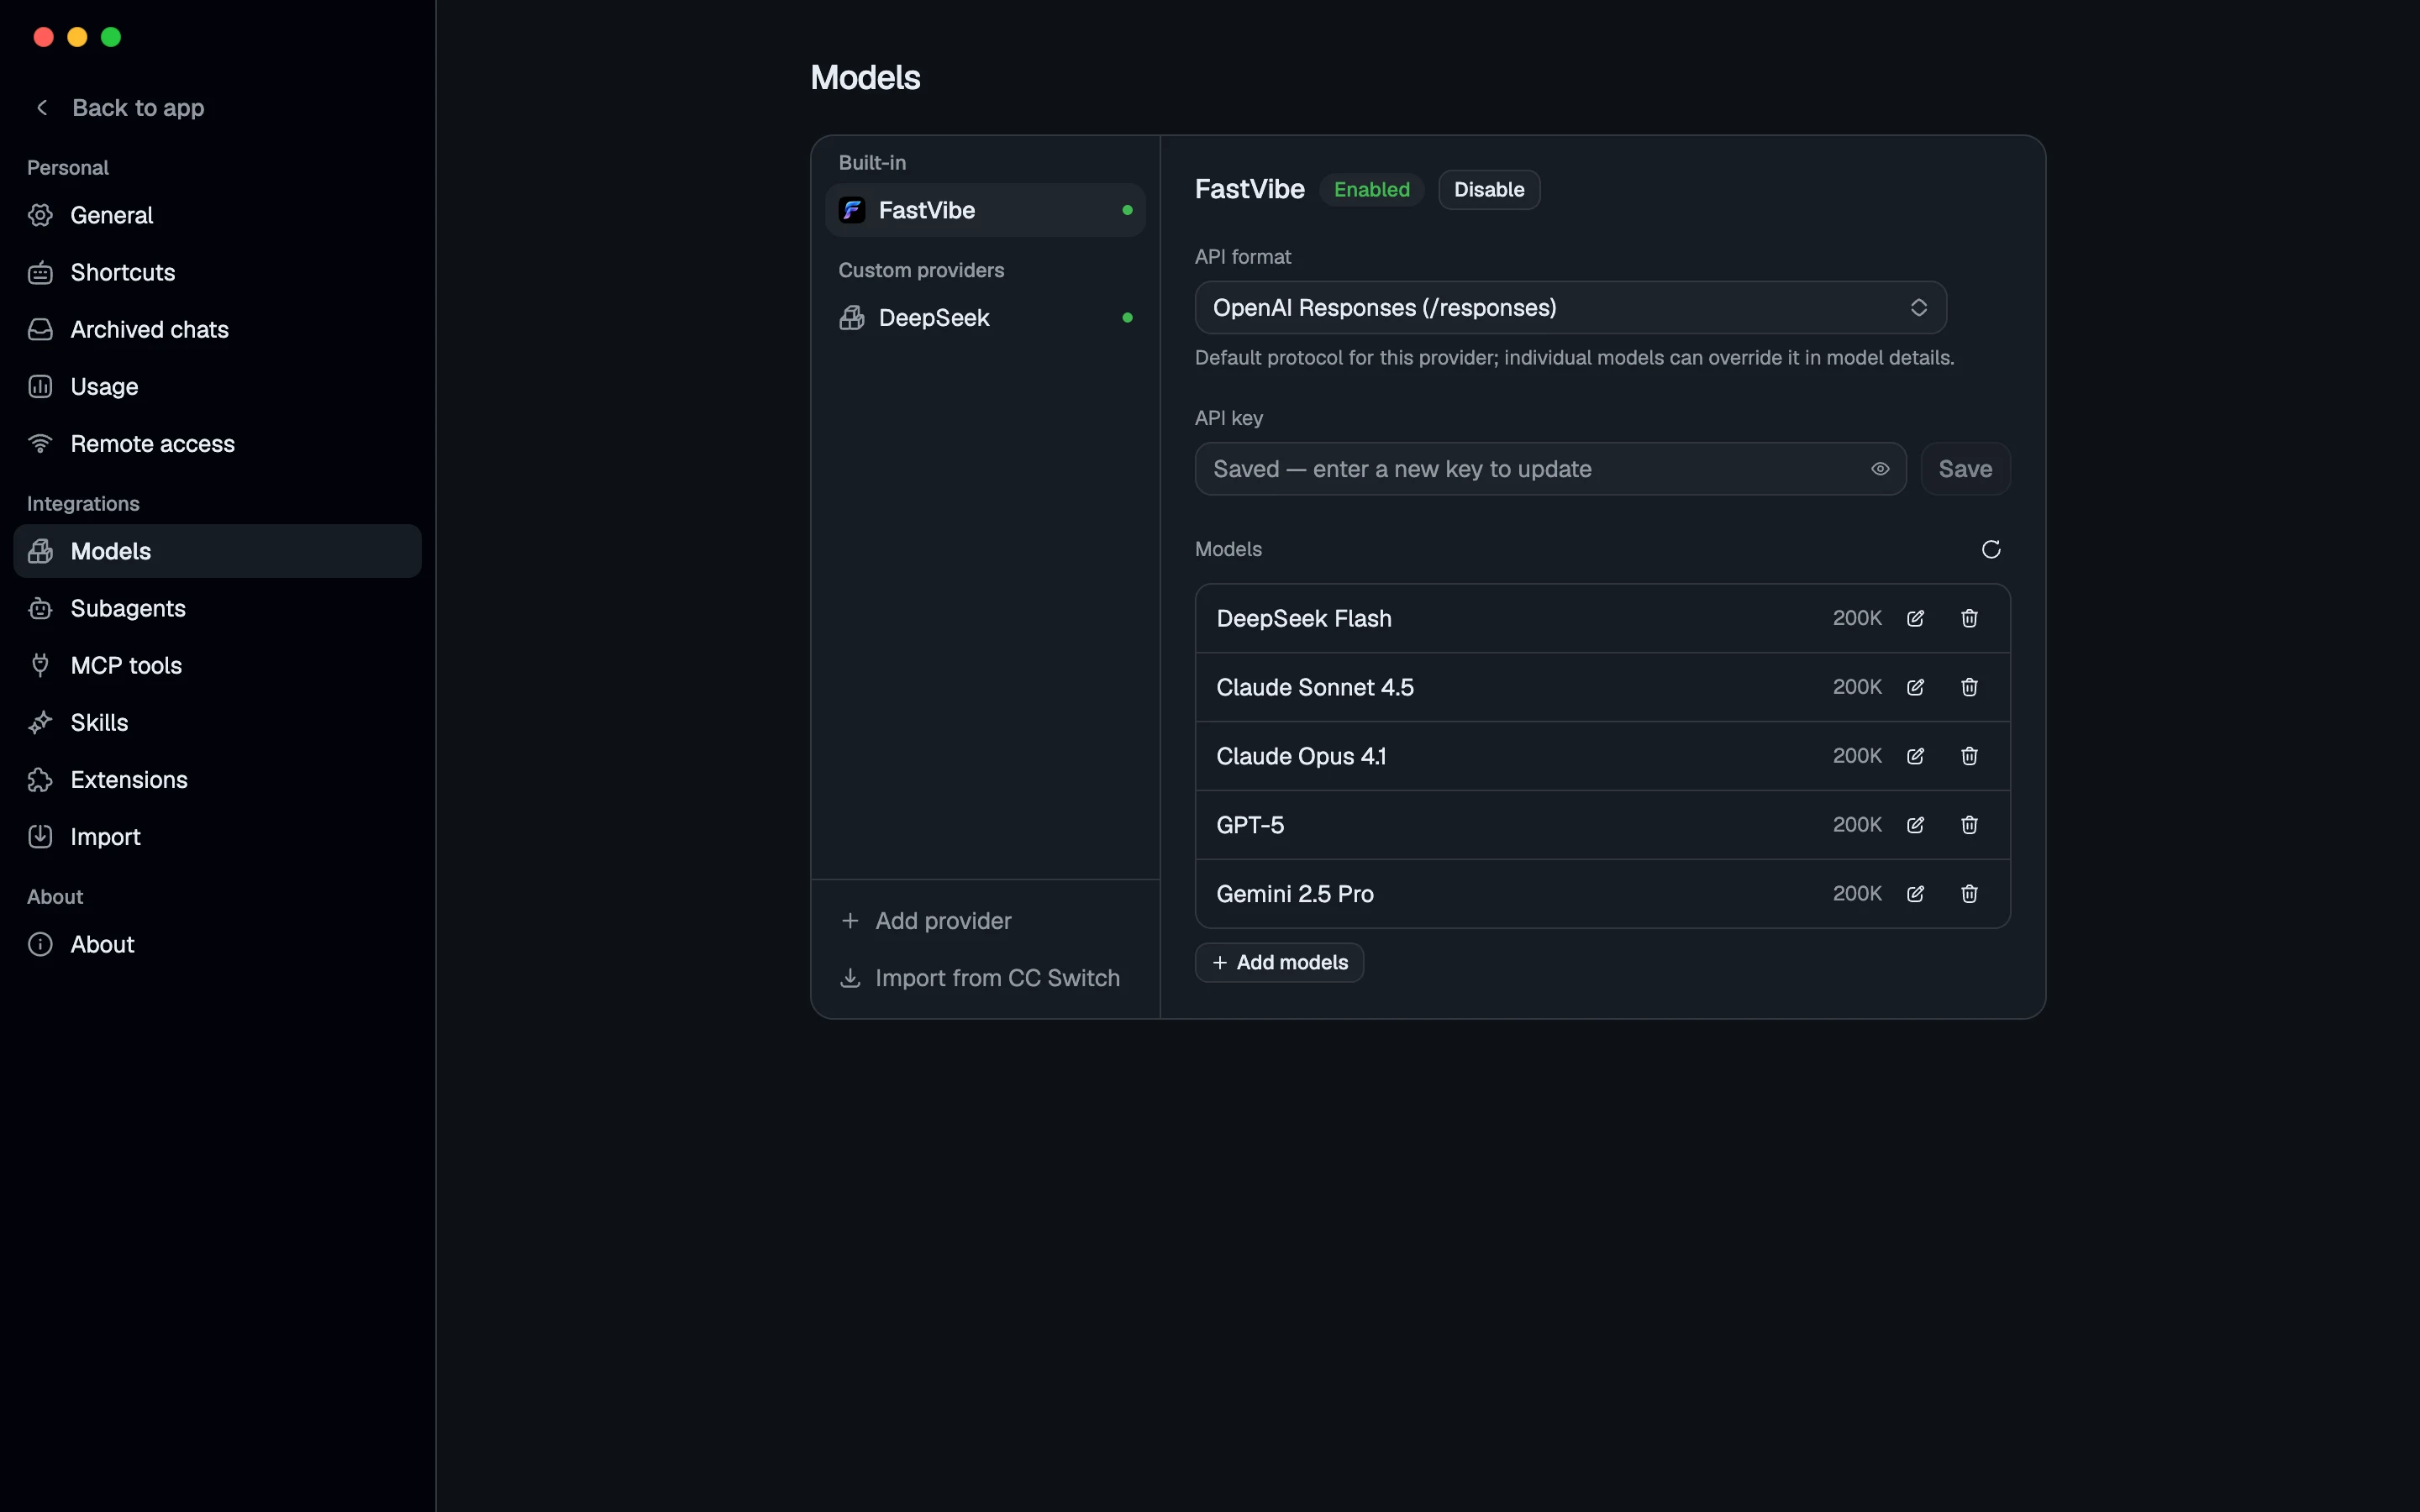Select Models in the sidebar
This screenshot has width=2420, height=1512.
[x=217, y=551]
